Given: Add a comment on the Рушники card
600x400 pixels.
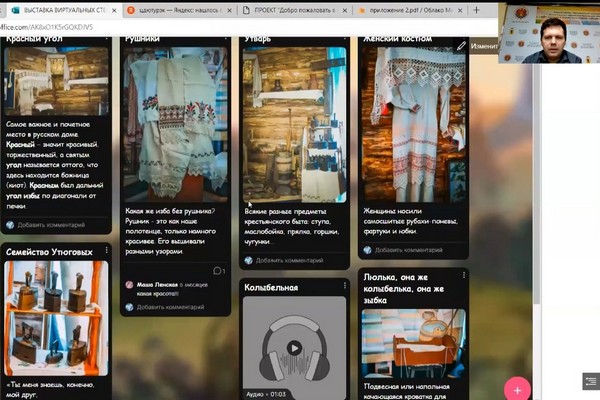Looking at the screenshot, I should click(170, 307).
